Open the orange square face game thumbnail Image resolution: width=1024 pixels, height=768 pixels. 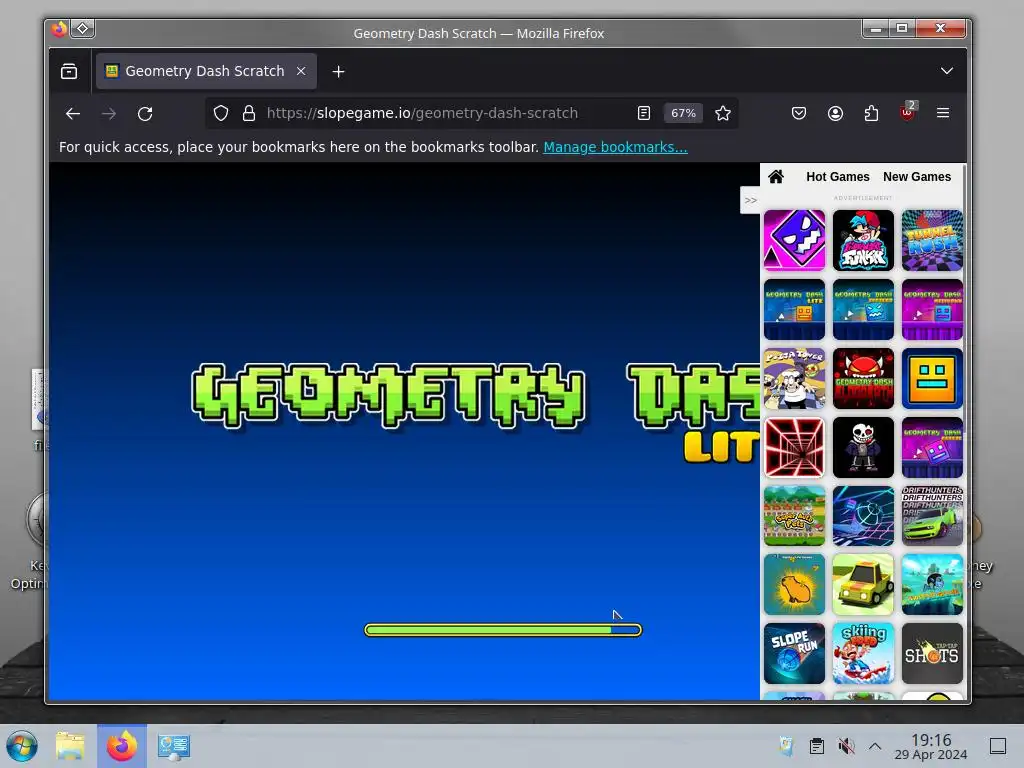(932, 379)
